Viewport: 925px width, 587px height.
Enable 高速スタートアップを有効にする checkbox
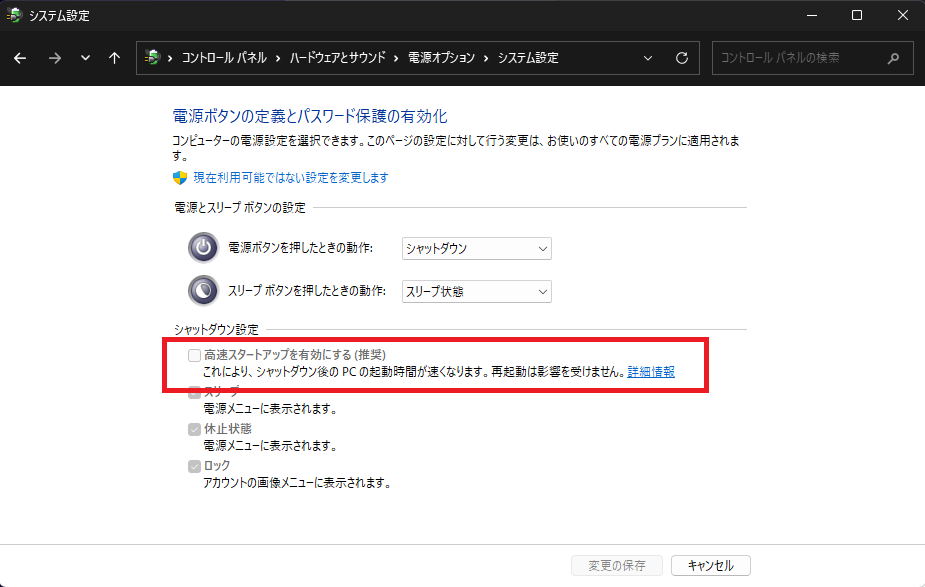195,355
